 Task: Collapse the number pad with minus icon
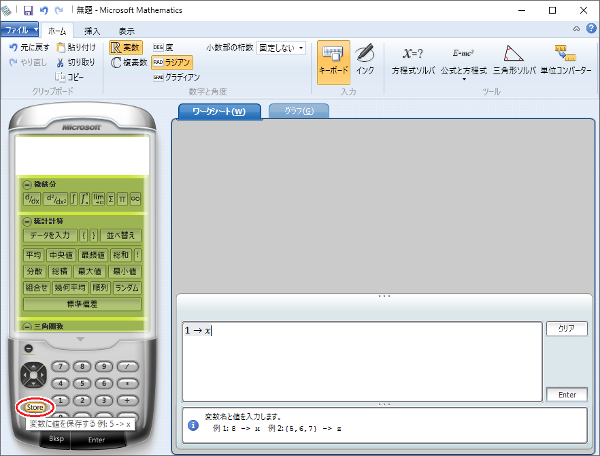(x=28, y=349)
